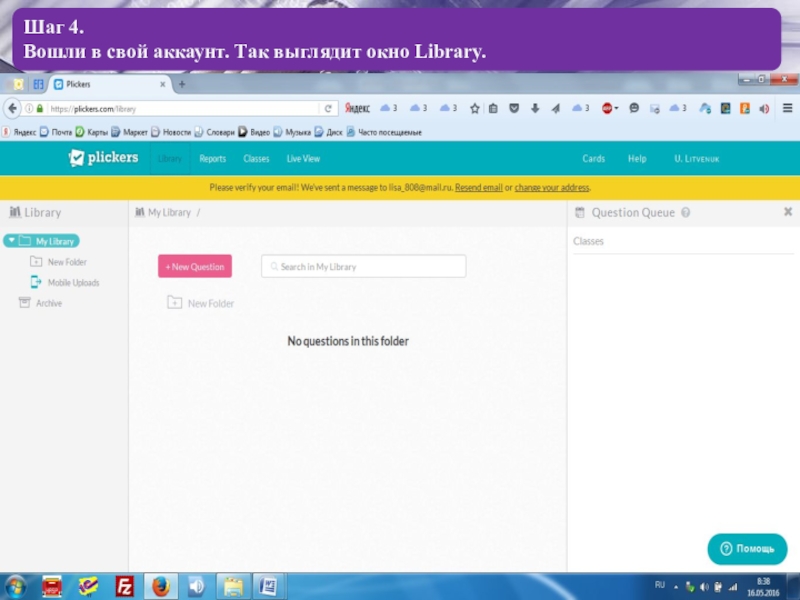The height and width of the screenshot is (600, 800).
Task: Click the My Library breadcrumb
Action: (x=169, y=212)
